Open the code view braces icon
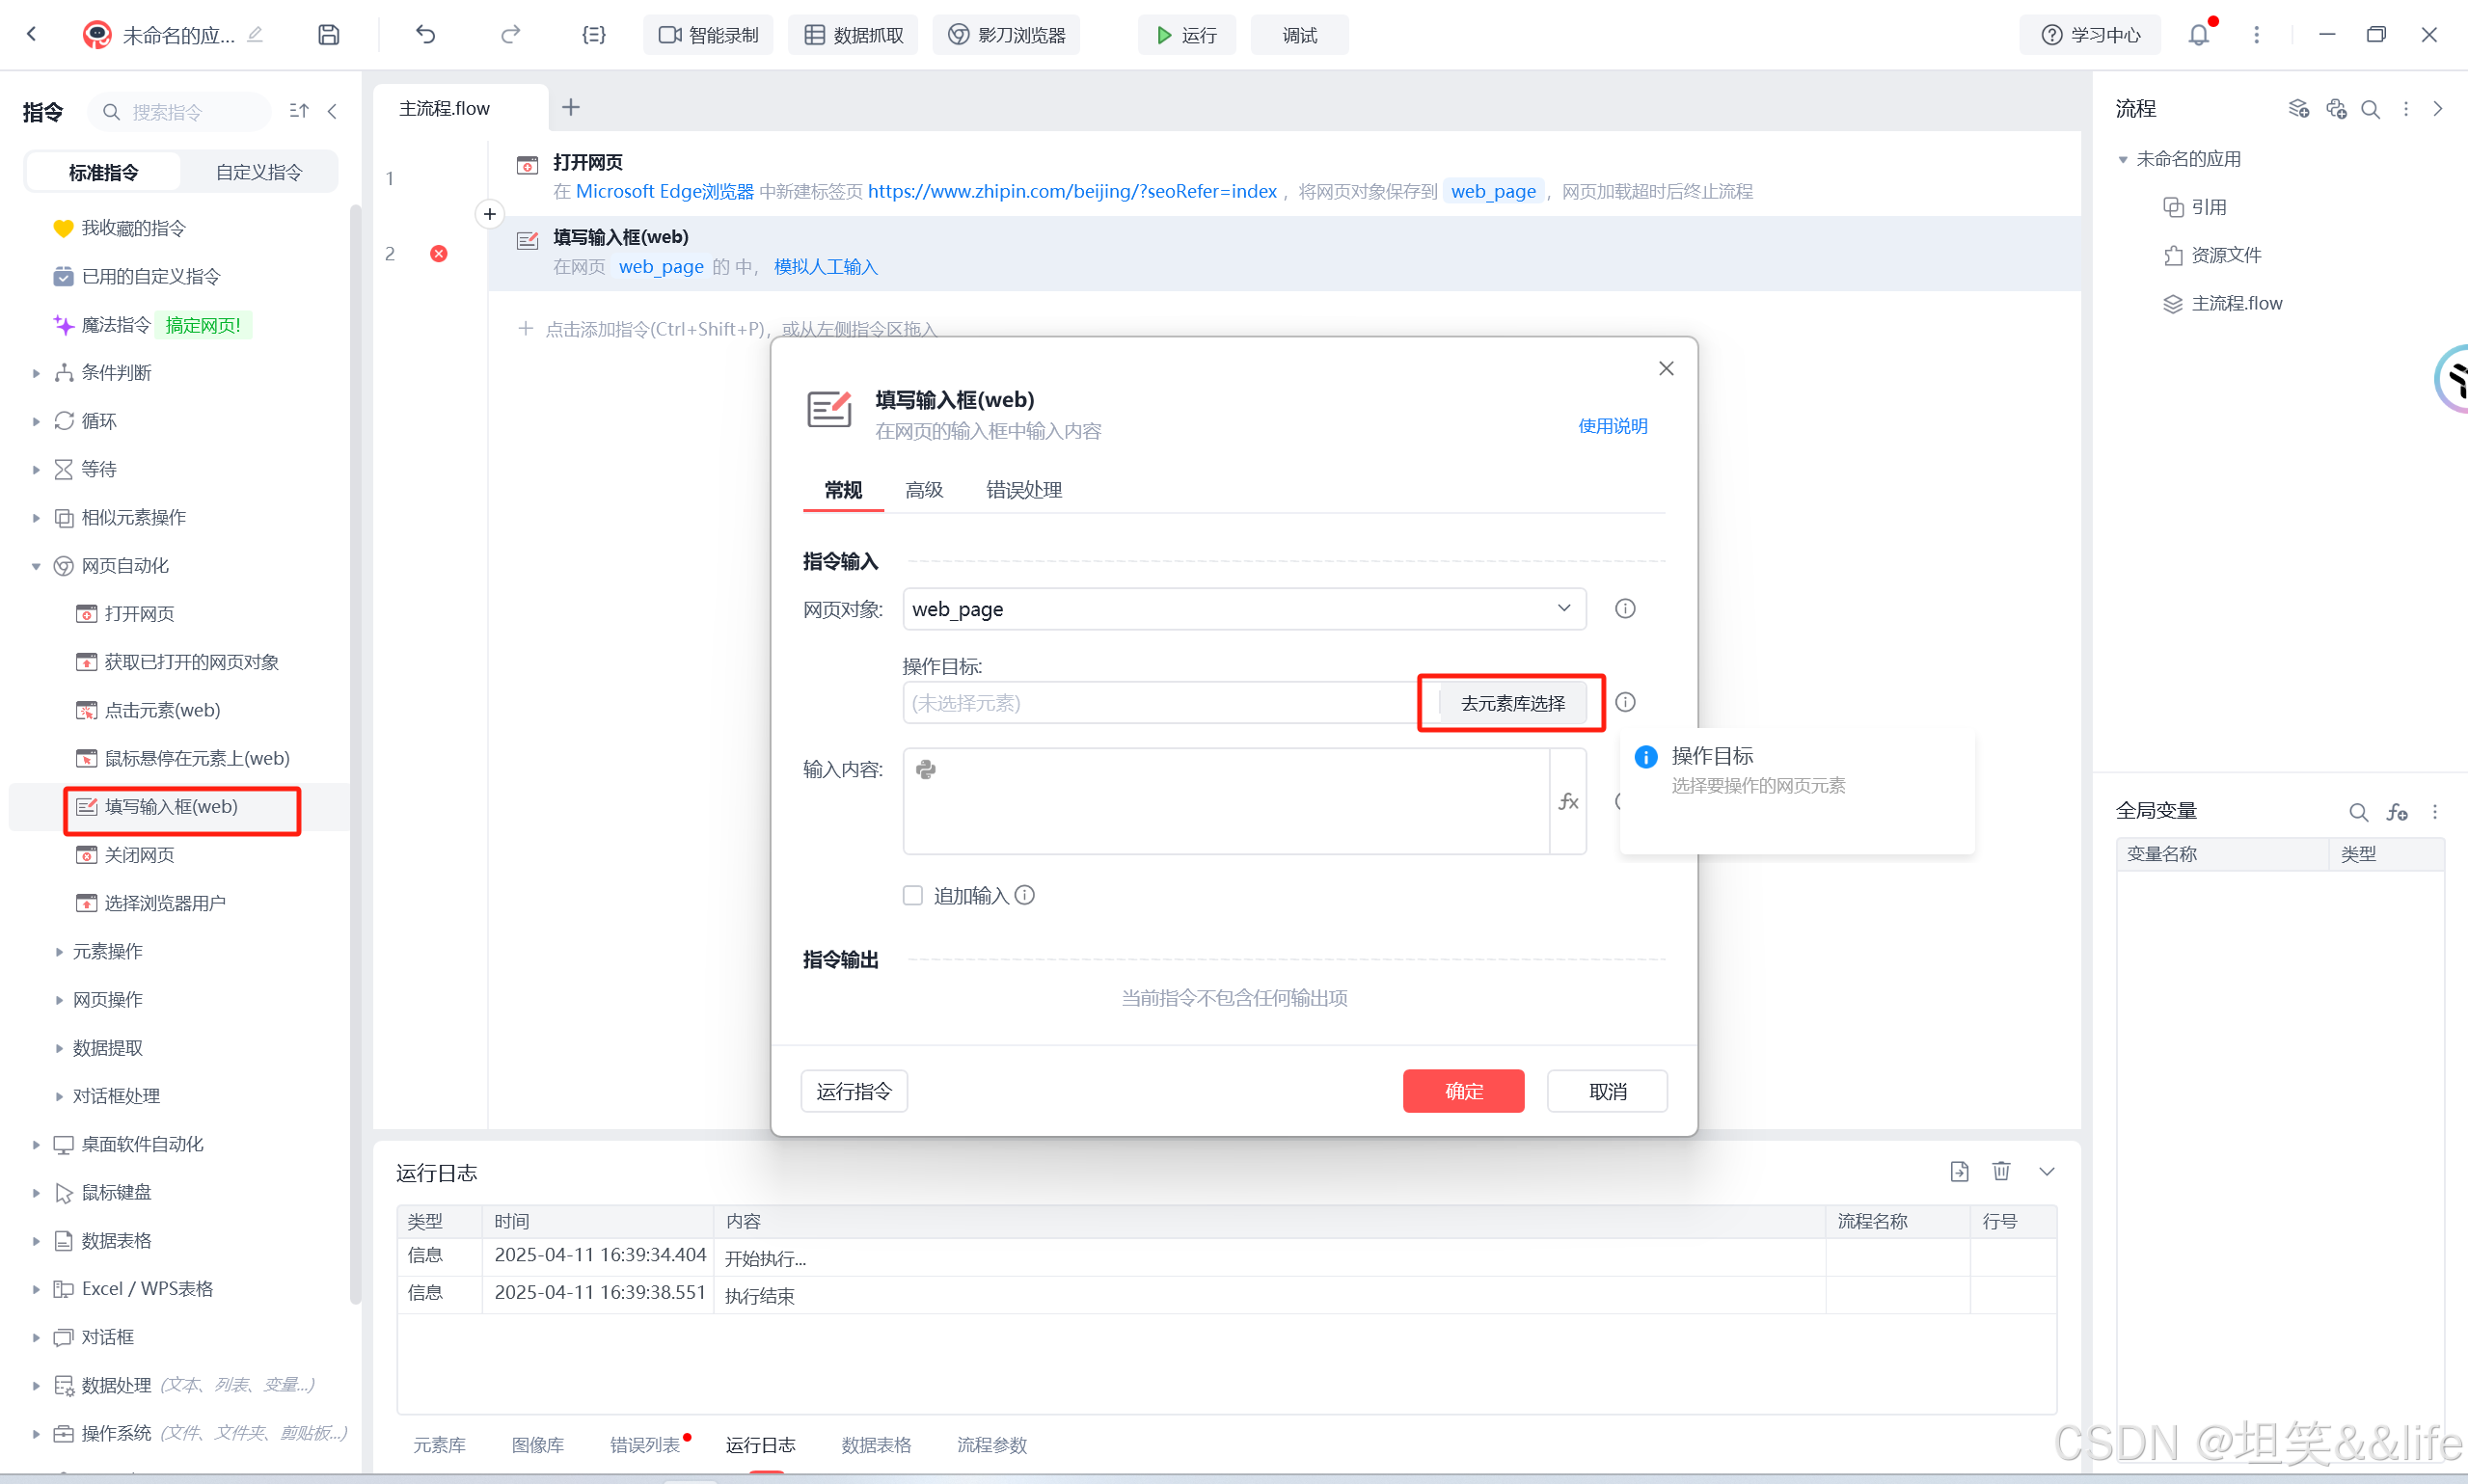This screenshot has height=1484, width=2468. (x=593, y=35)
